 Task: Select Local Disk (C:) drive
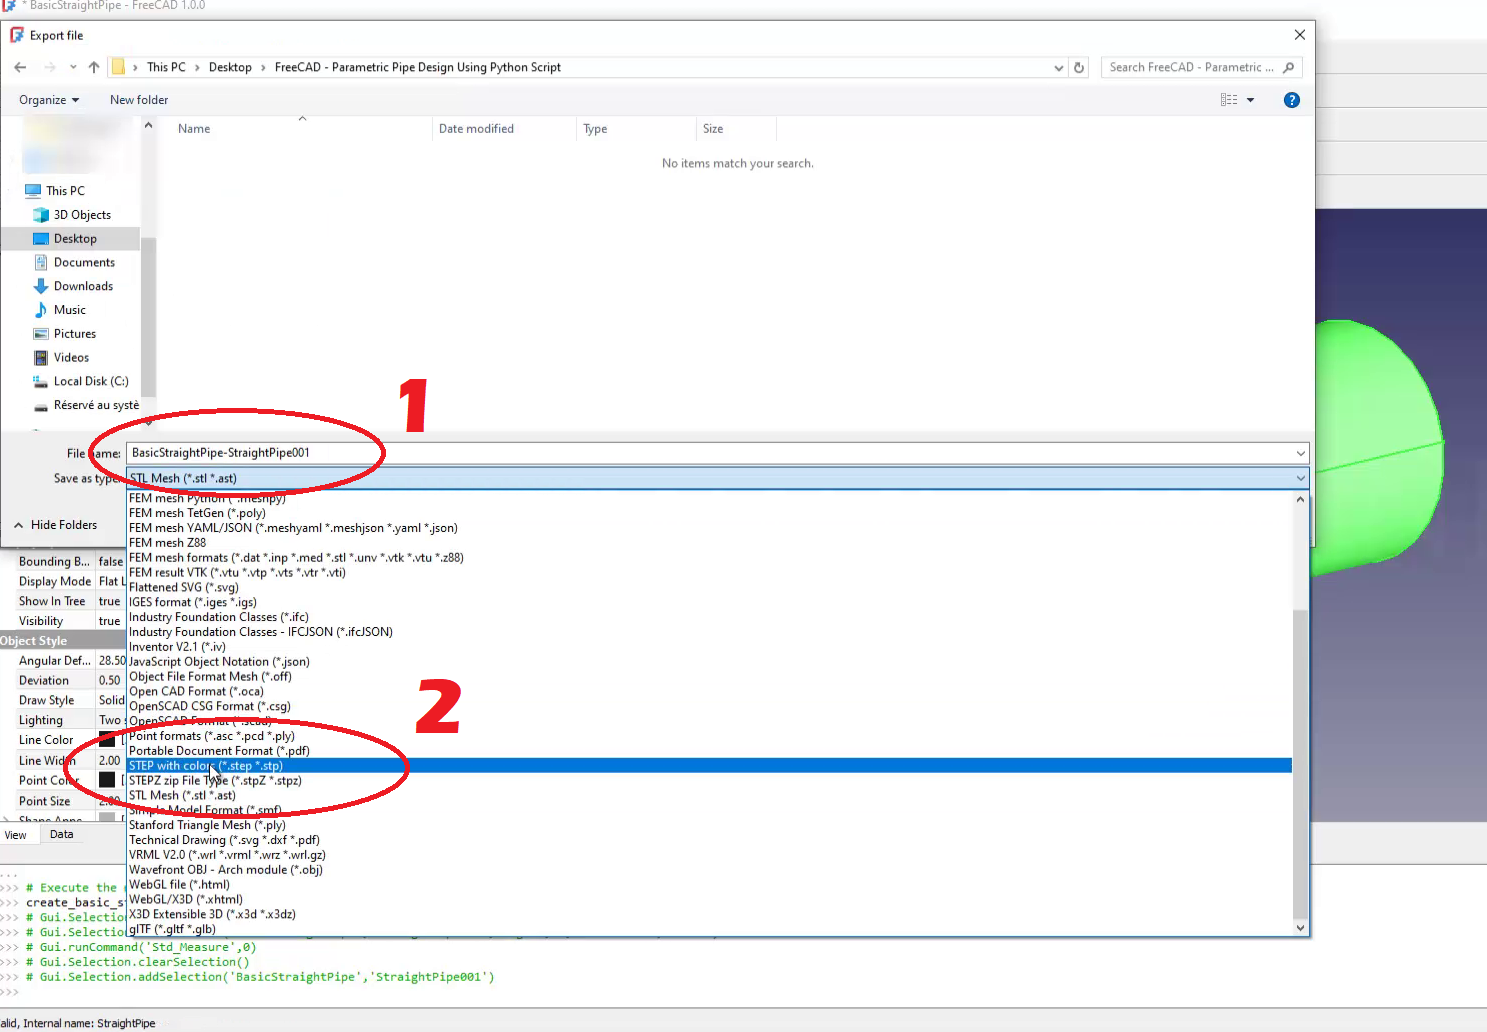click(x=90, y=381)
